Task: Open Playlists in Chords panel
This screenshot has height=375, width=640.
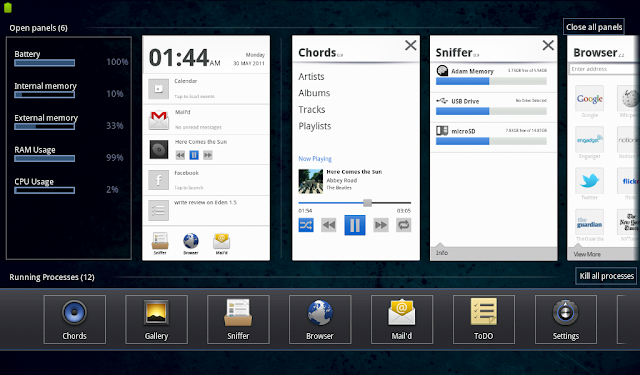Action: click(x=315, y=126)
